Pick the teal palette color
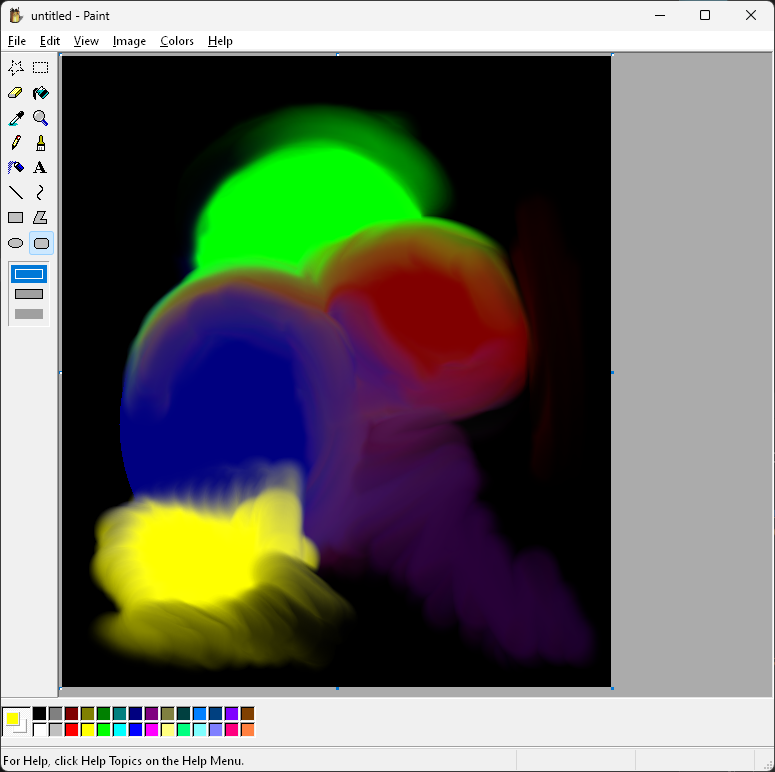 120,713
